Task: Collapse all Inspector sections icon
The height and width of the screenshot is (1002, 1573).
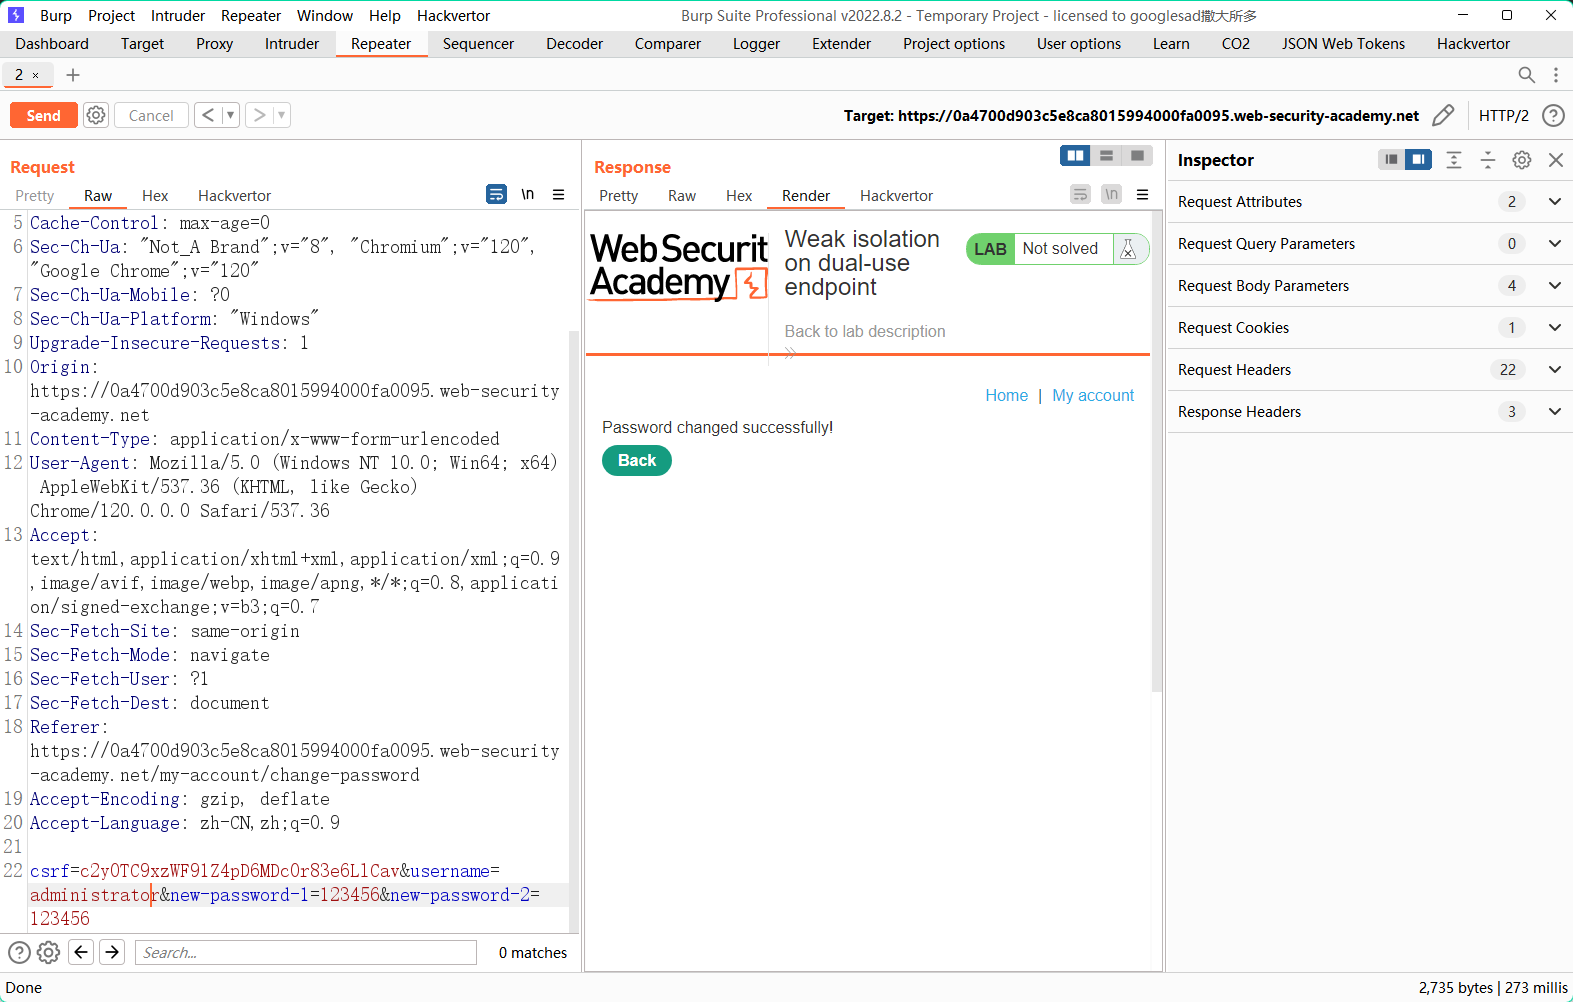Action: (x=1488, y=160)
